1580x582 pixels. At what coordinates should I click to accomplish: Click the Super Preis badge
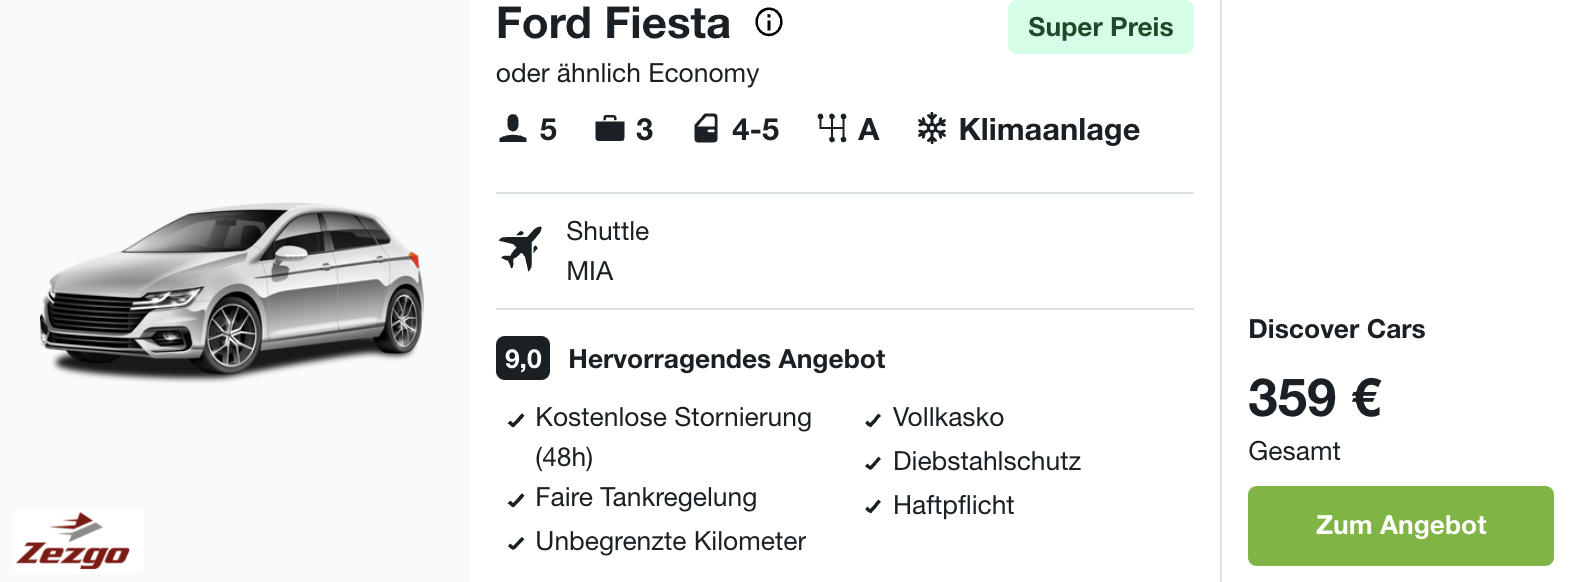coord(1101,27)
